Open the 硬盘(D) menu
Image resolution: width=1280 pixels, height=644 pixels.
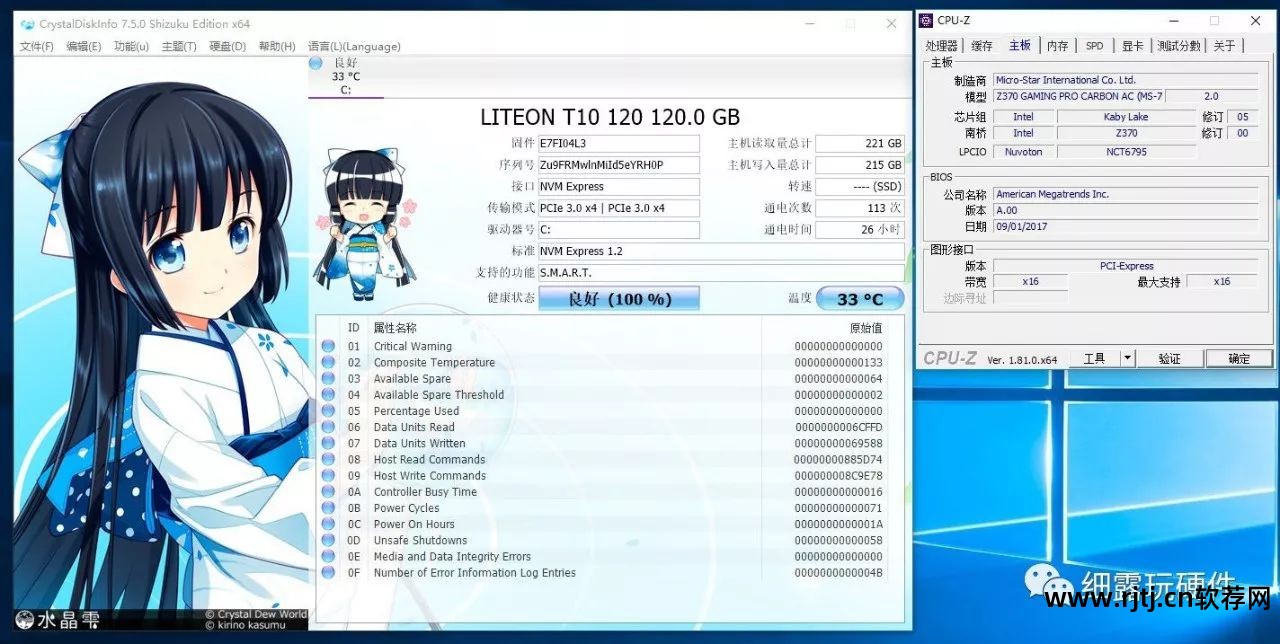point(227,46)
